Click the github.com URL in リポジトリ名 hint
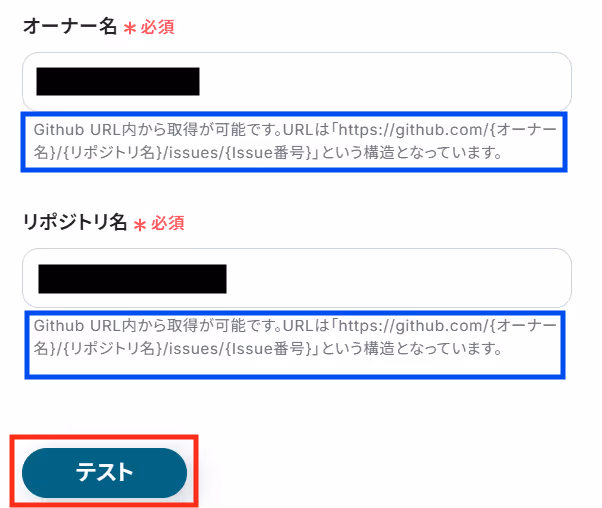The height and width of the screenshot is (508, 602). tap(413, 326)
